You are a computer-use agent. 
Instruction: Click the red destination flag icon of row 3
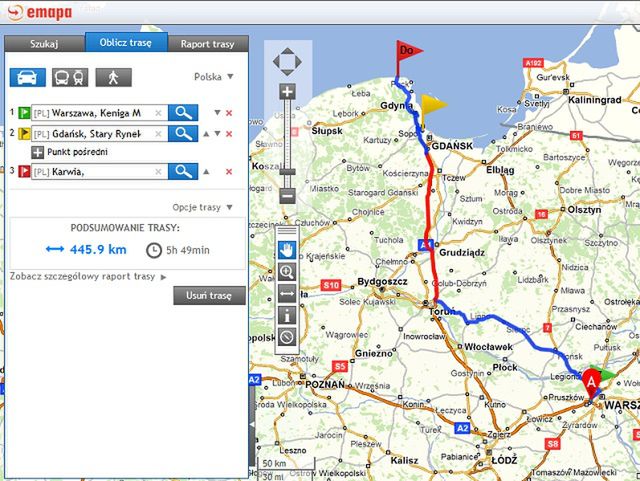click(24, 171)
